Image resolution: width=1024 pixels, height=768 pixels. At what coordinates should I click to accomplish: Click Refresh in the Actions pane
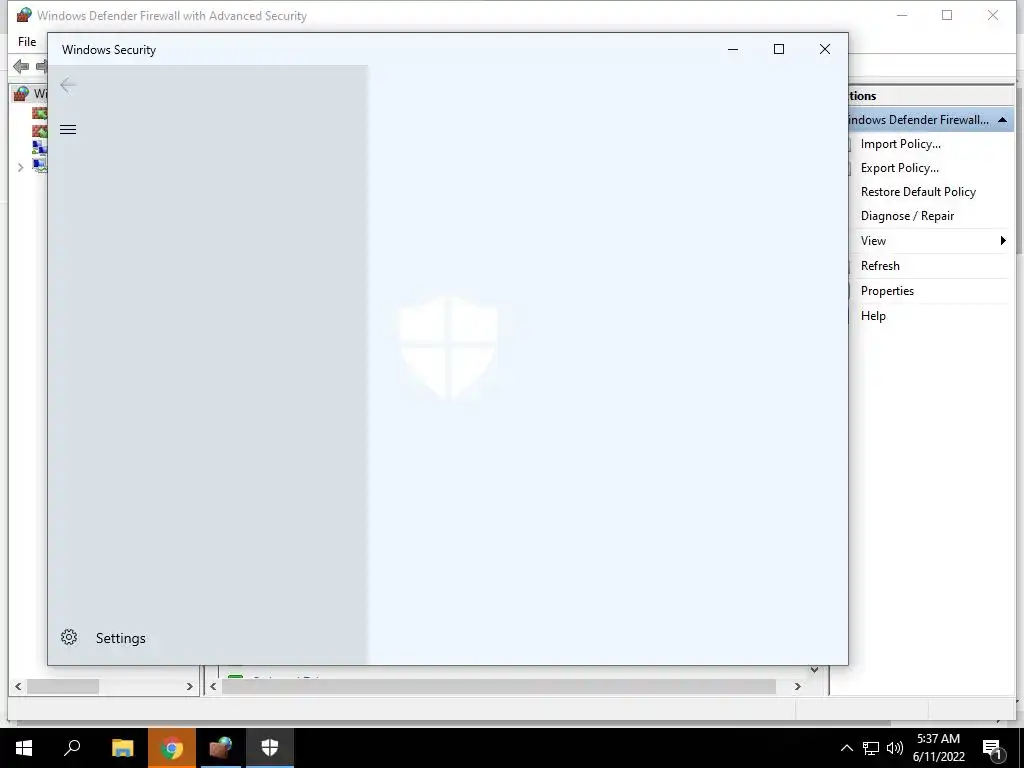tap(880, 265)
